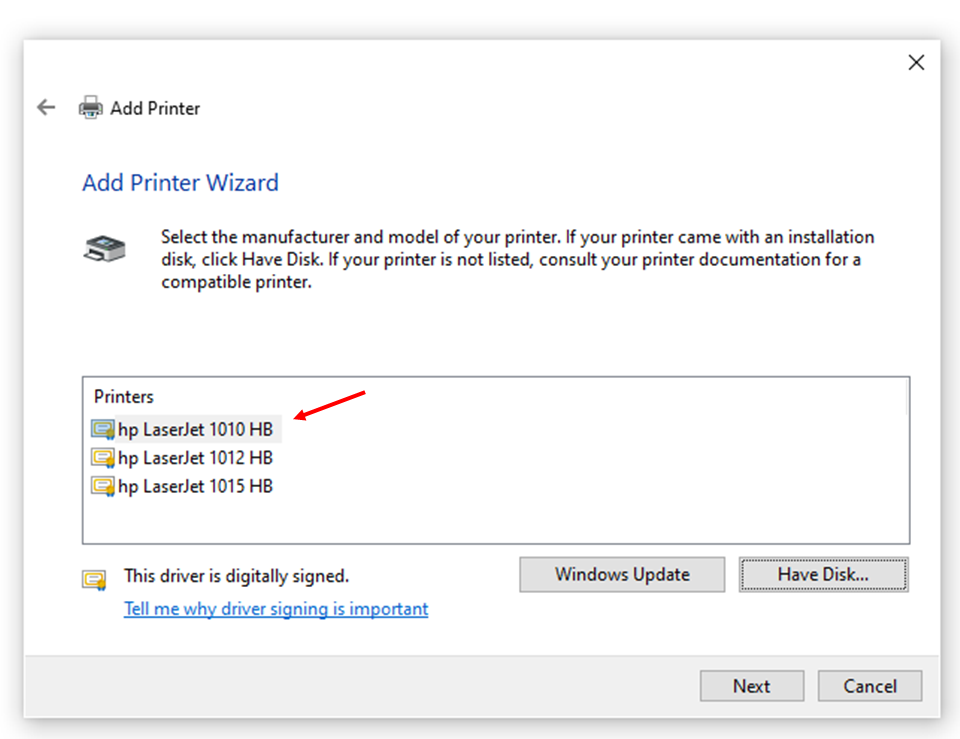Viewport: 960px width, 739px height.
Task: Select hp LaserJet 1010 HB printer
Action: click(x=195, y=429)
